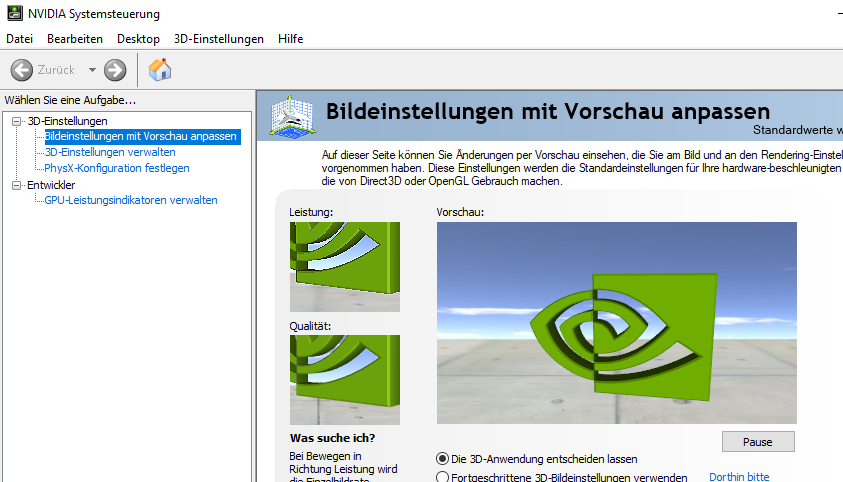Image resolution: width=843 pixels, height=482 pixels.
Task: Select Bildeinstellungen mit Vorschau anpassen in tree
Action: pyautogui.click(x=140, y=136)
